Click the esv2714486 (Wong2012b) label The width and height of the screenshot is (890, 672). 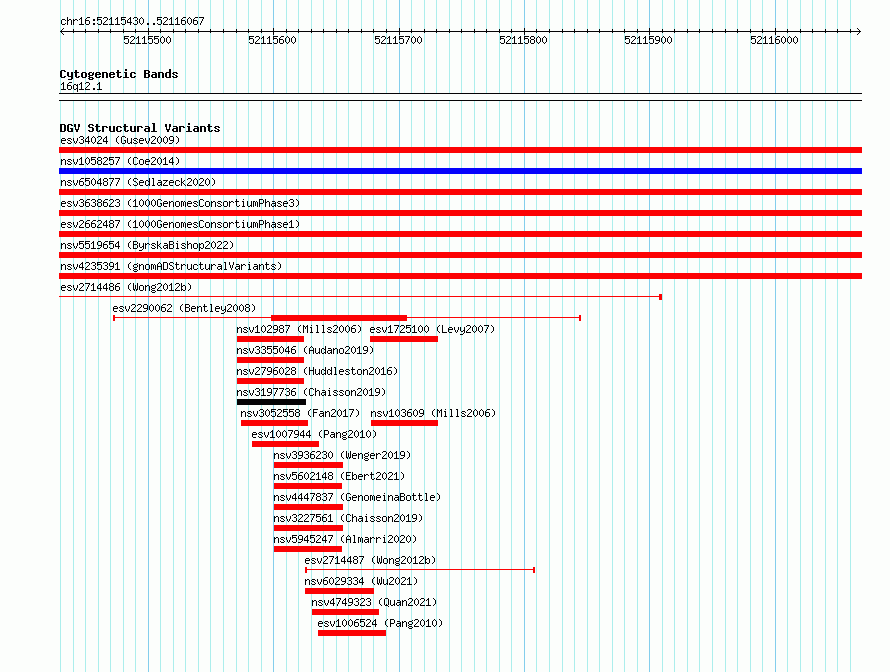[x=126, y=287]
